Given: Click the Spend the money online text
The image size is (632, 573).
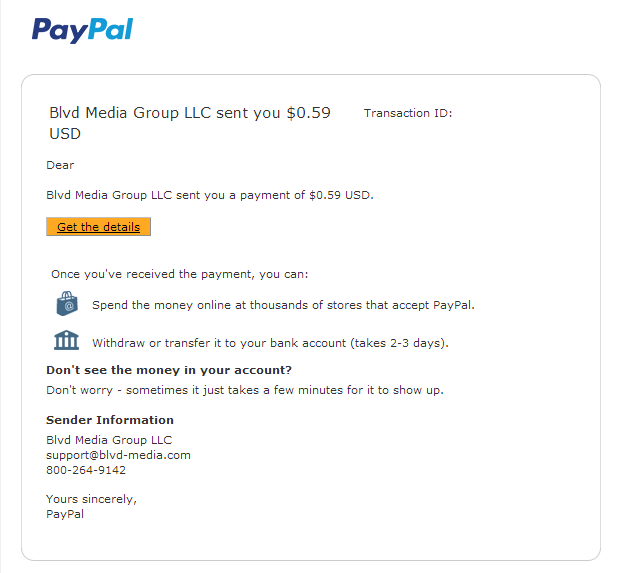Looking at the screenshot, I should [x=283, y=305].
